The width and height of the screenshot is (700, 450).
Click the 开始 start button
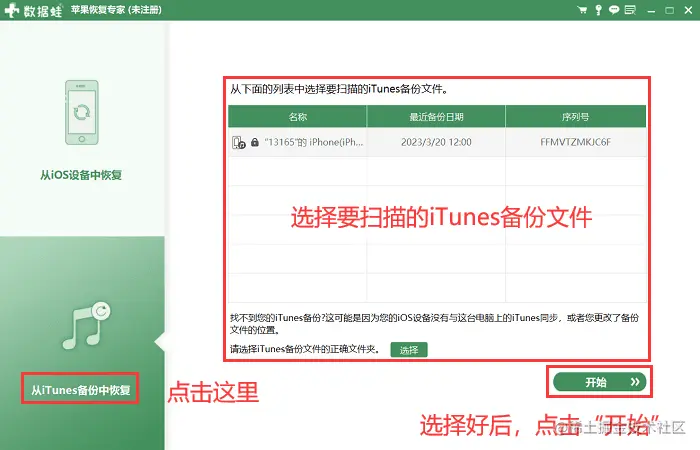[600, 382]
